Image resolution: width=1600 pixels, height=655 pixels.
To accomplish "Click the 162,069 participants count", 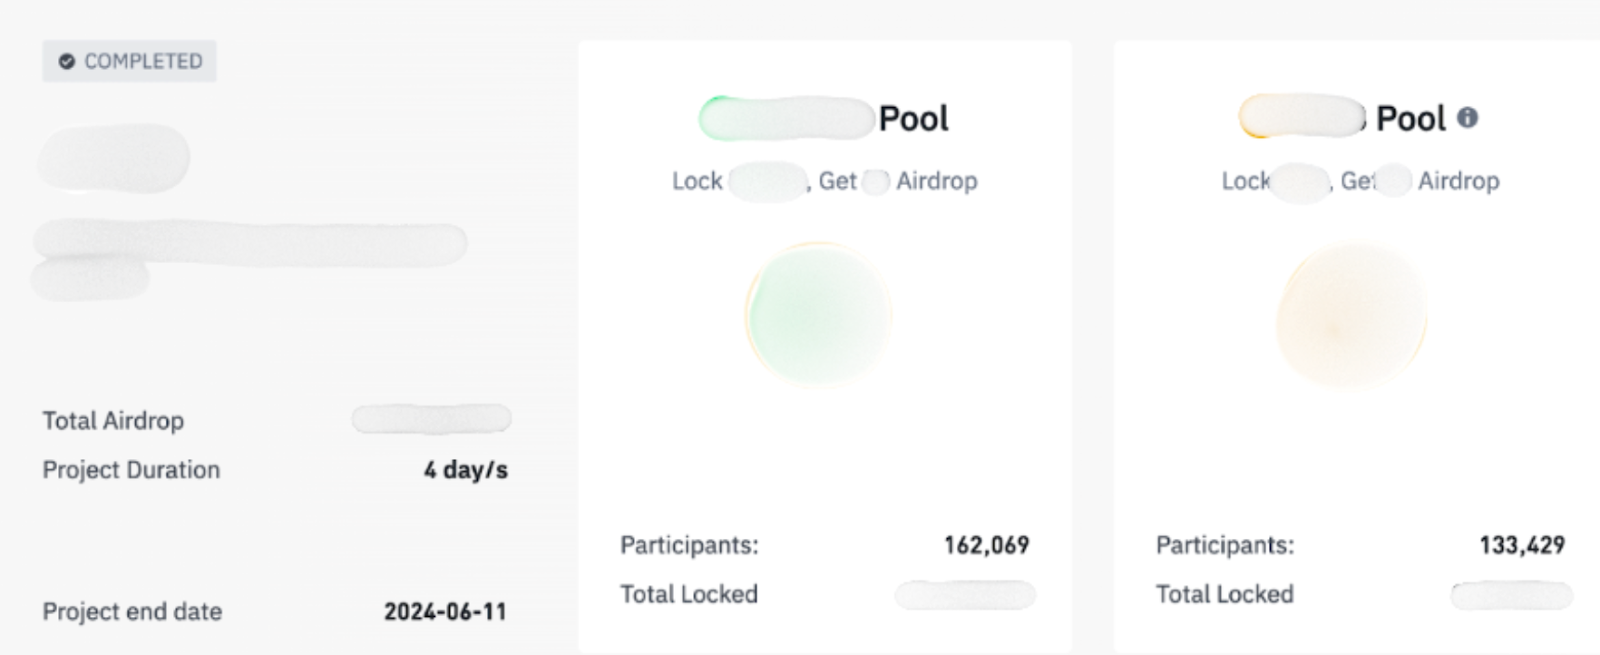I will (x=986, y=545).
